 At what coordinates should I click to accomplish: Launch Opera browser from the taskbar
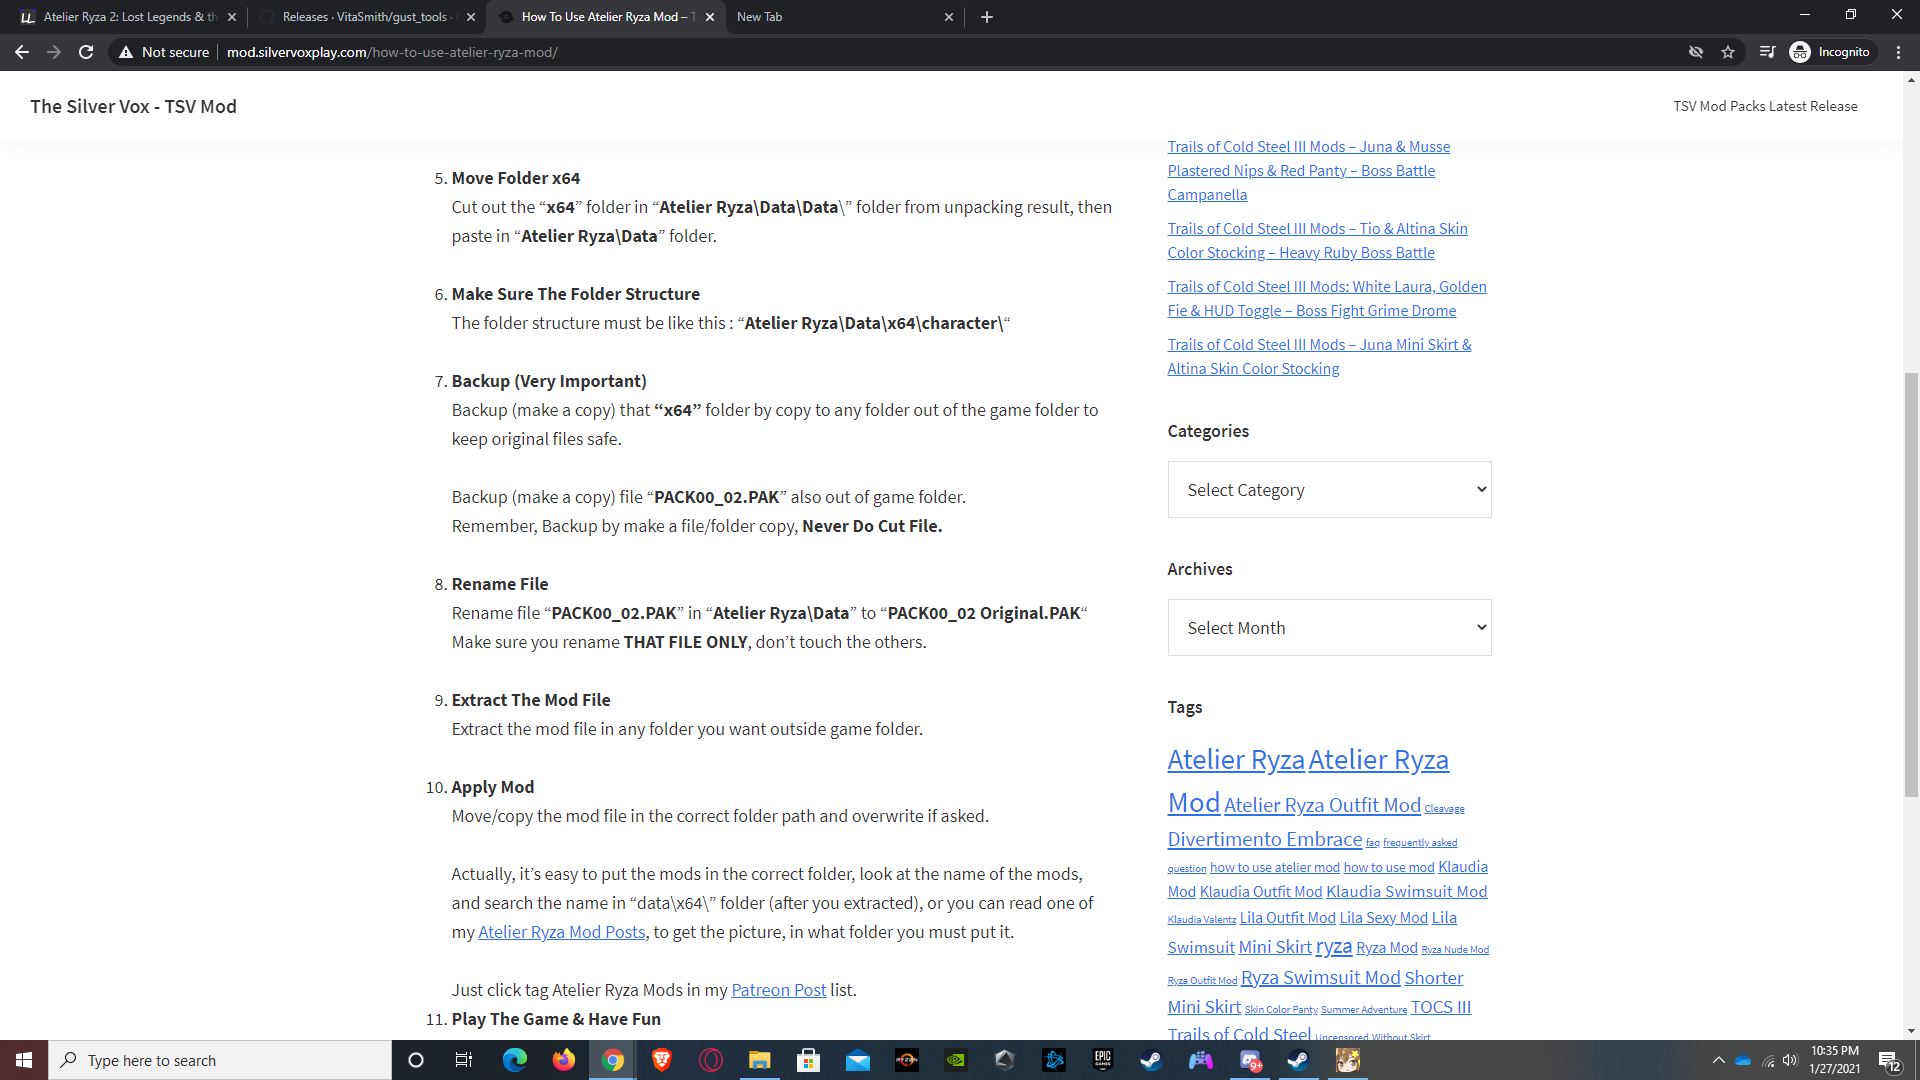click(x=710, y=1060)
